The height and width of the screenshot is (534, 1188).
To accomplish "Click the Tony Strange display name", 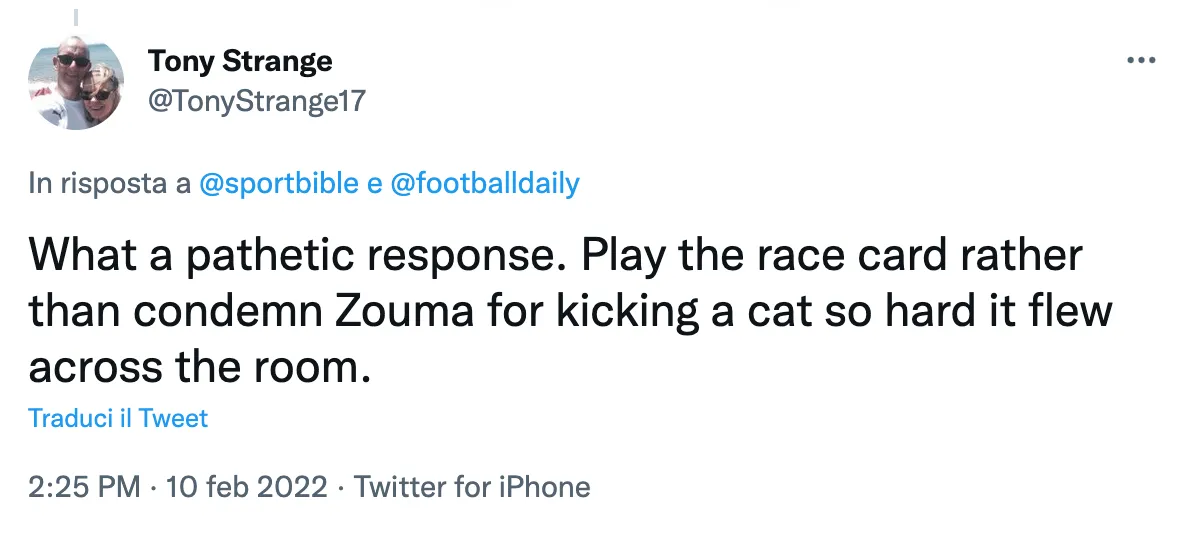I will [x=240, y=61].
